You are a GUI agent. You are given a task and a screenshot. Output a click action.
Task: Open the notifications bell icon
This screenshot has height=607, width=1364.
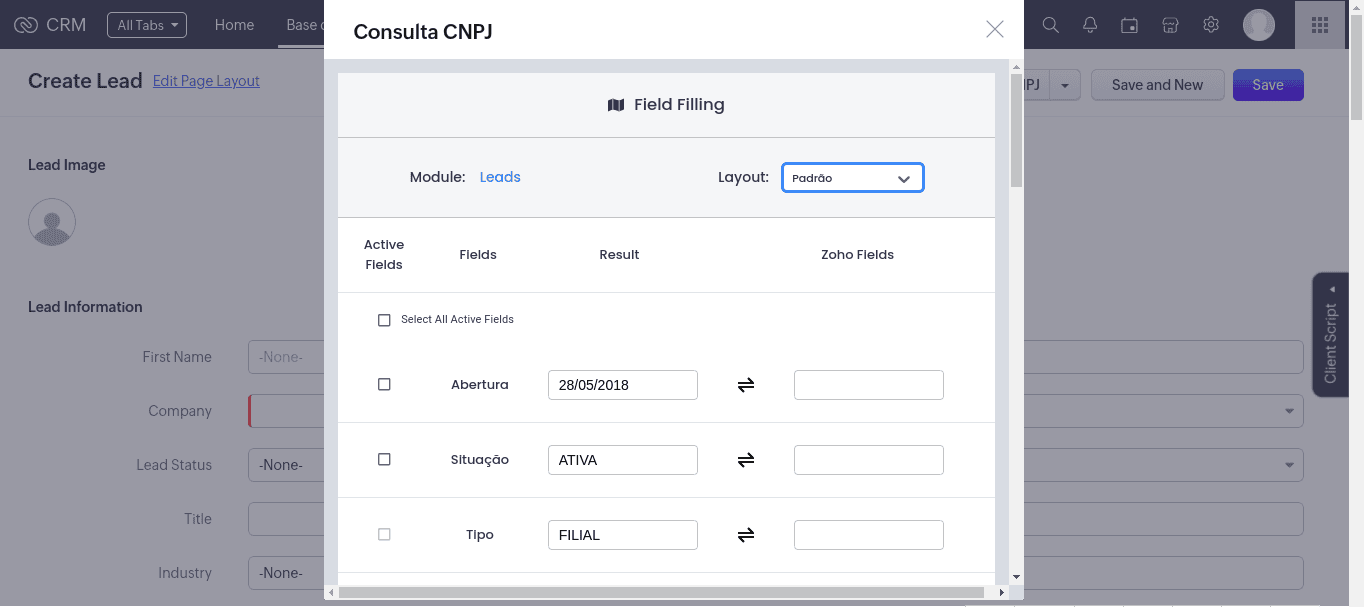[1090, 25]
